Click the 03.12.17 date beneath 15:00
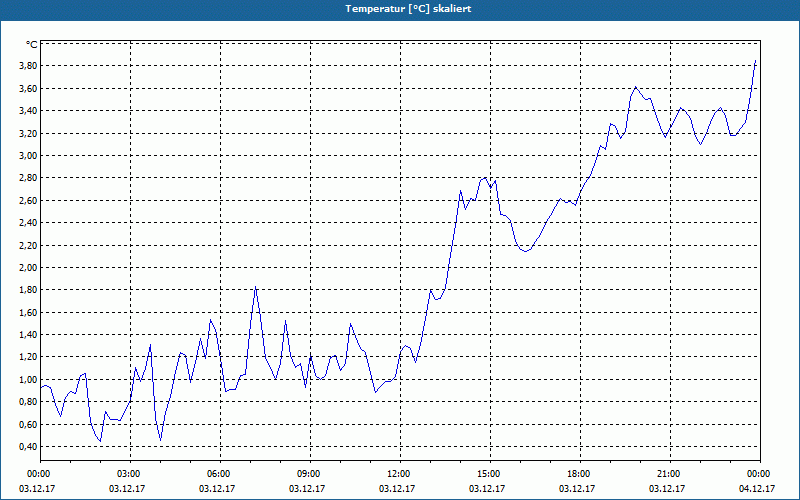Screen dimensions: 800x500 [487, 489]
